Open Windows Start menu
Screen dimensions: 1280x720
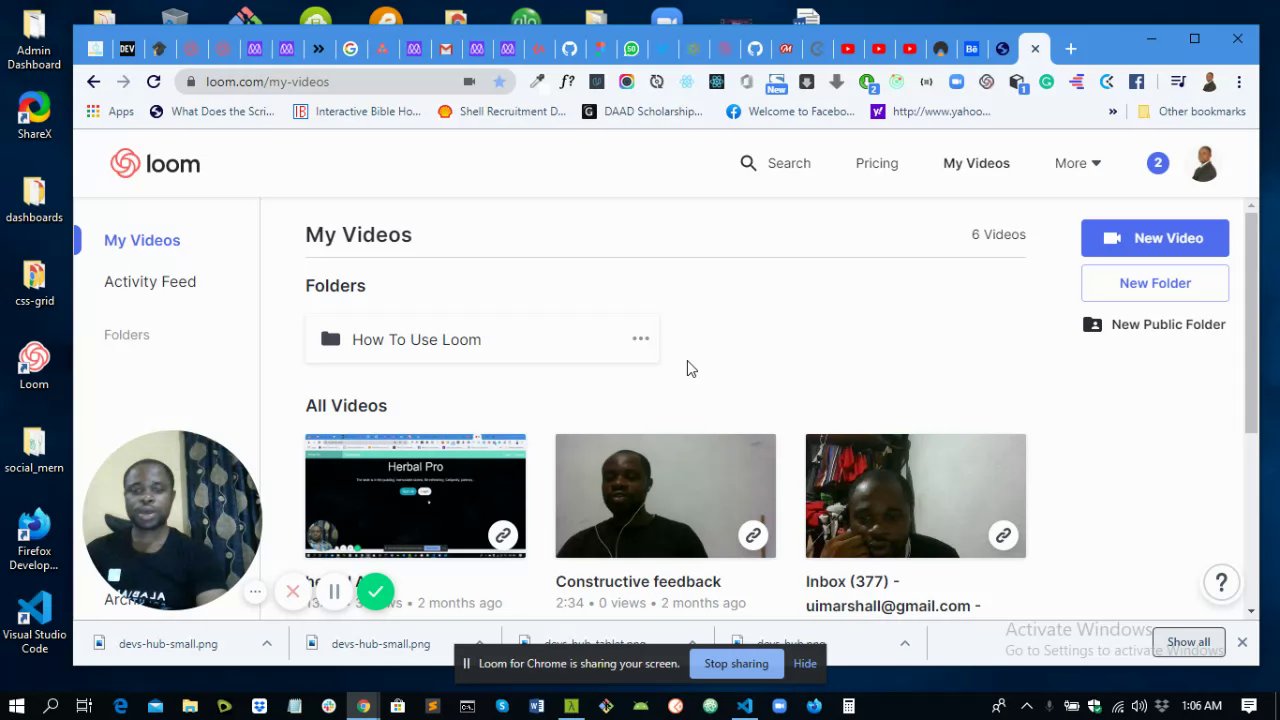pos(16,706)
